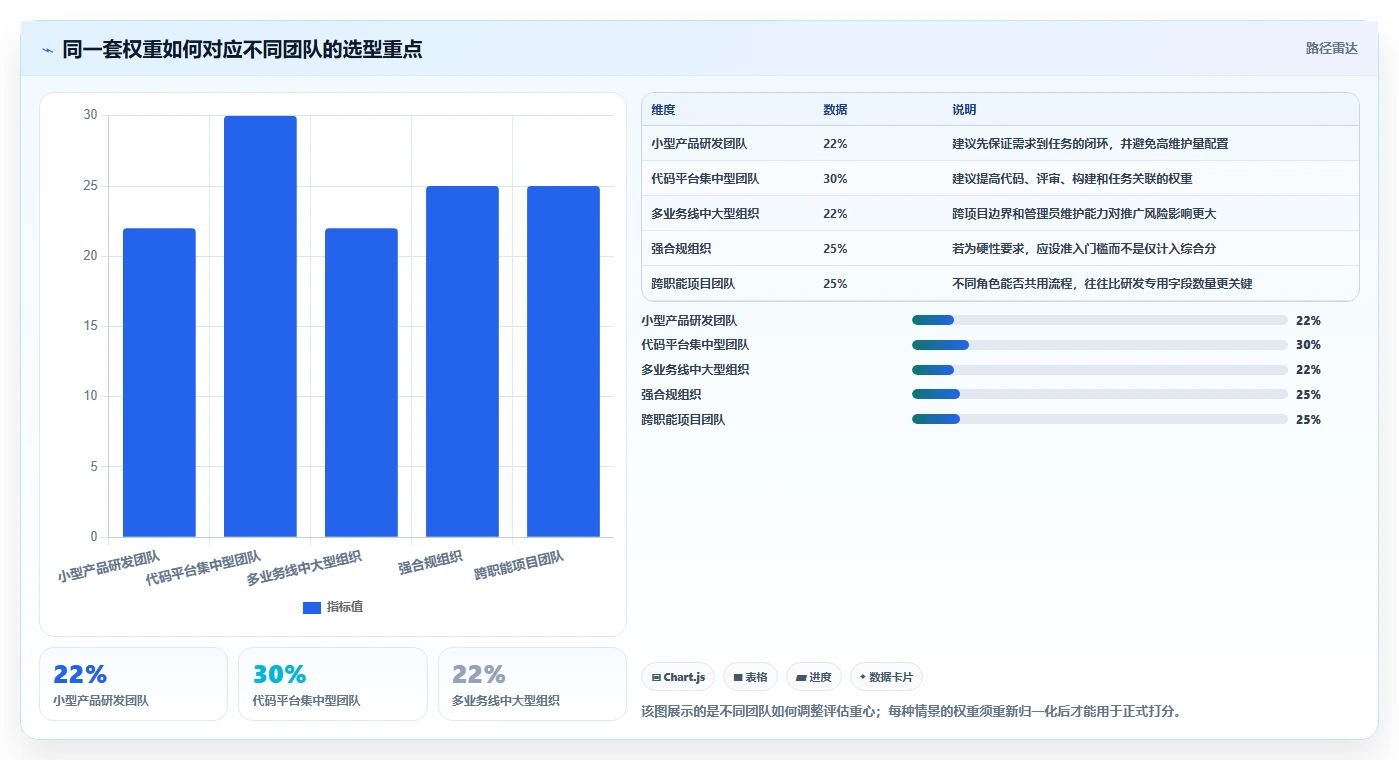Select the 多业务线中大型组织 table row name
This screenshot has width=1399, height=760.
(705, 214)
